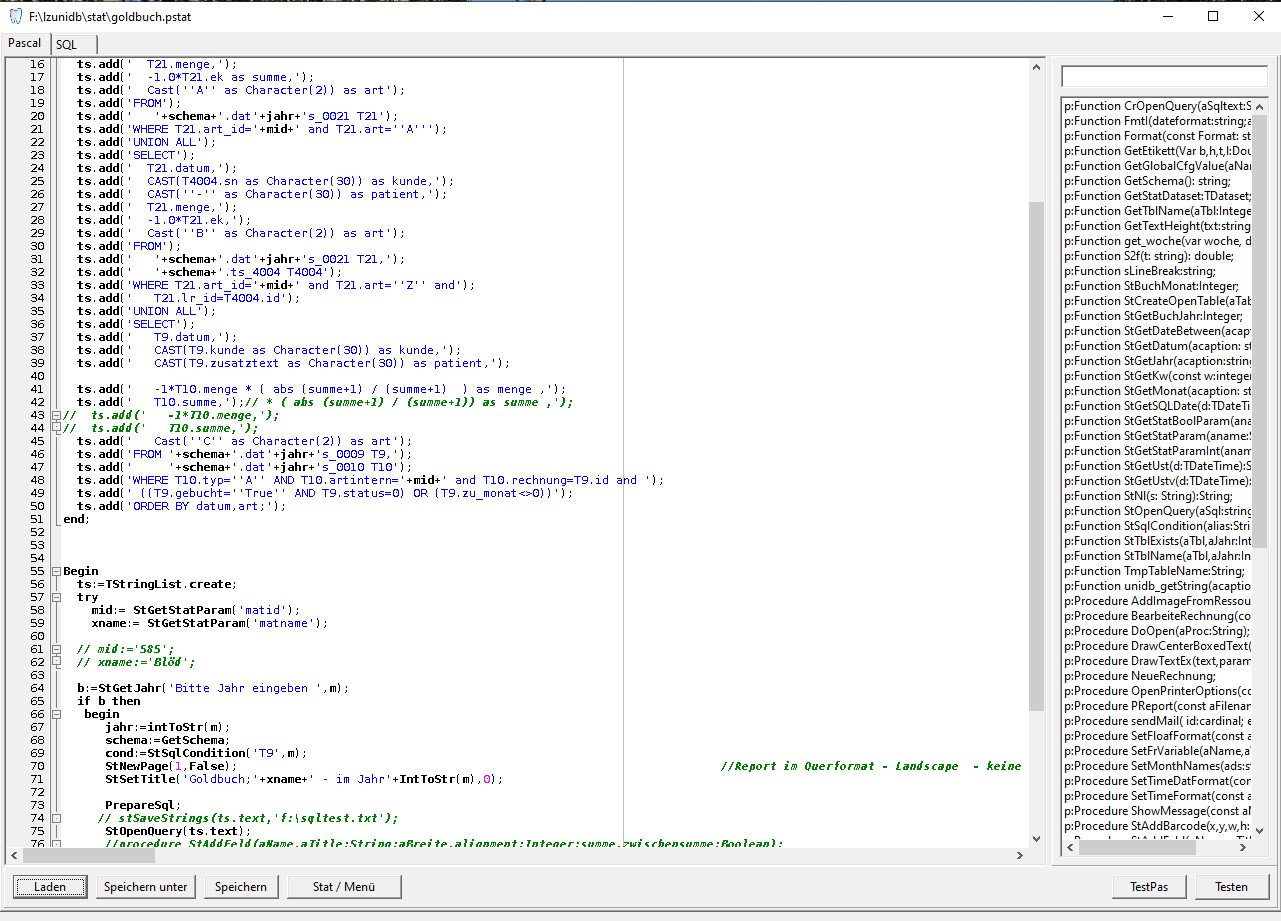Open the Stat / Menü button
The height and width of the screenshot is (921, 1281).
(345, 886)
